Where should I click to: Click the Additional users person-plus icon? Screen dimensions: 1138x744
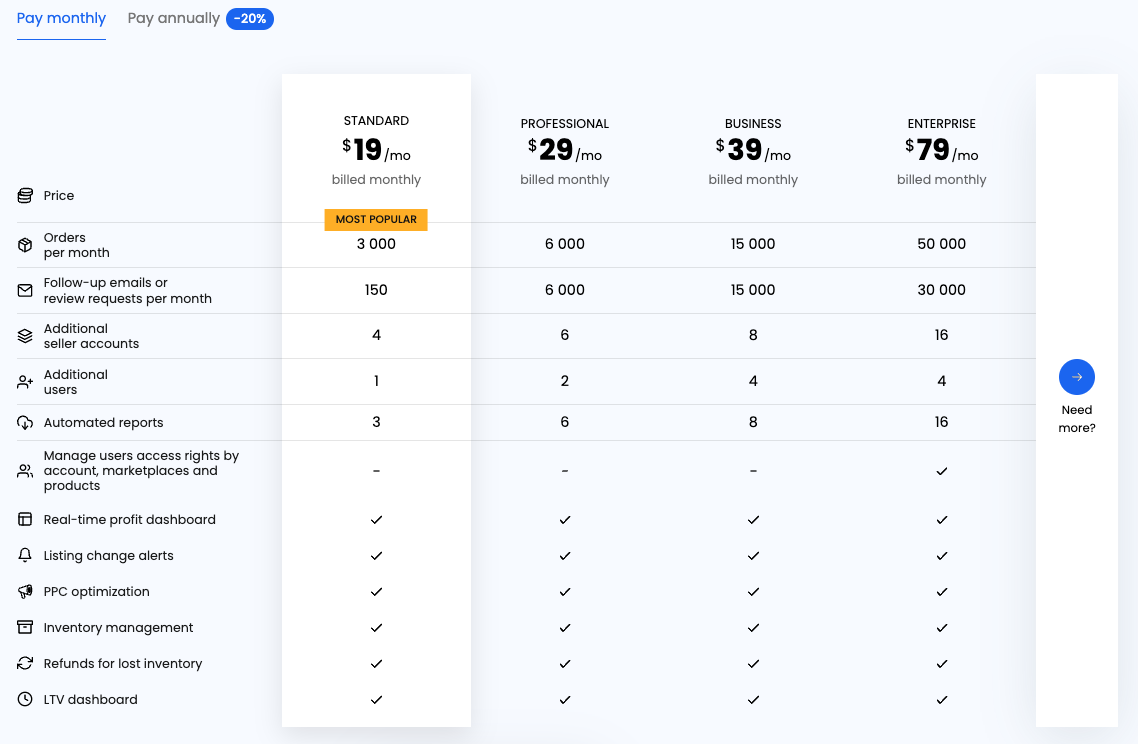(25, 382)
